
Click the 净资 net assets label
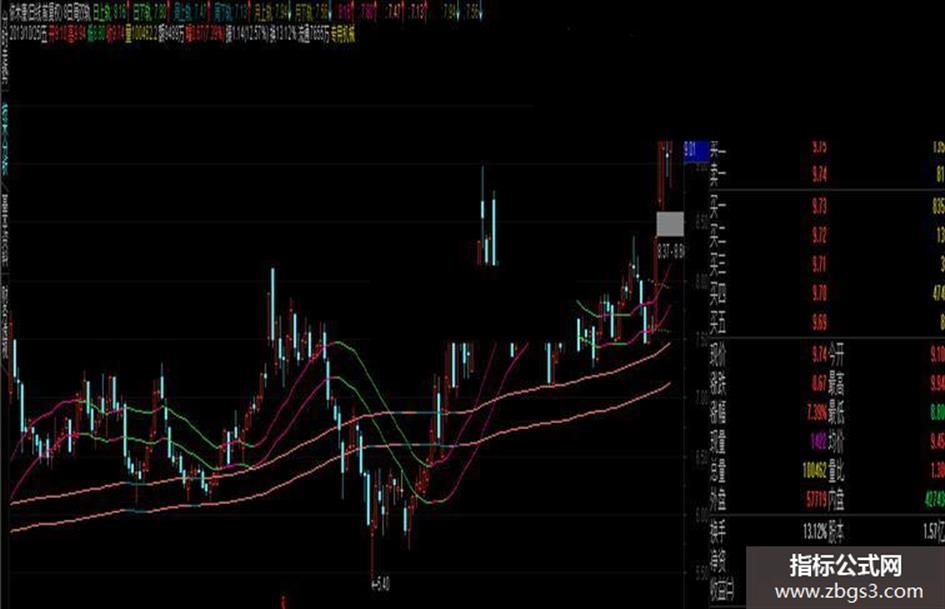(x=718, y=560)
